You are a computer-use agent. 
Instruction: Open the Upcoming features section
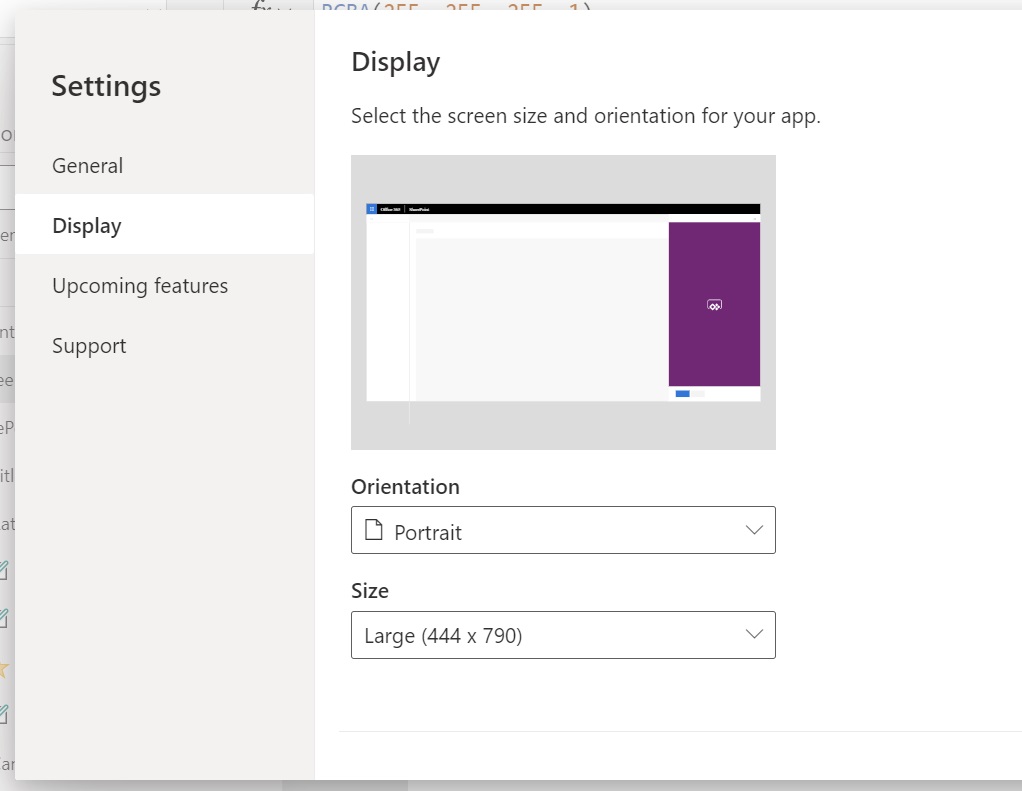(139, 285)
